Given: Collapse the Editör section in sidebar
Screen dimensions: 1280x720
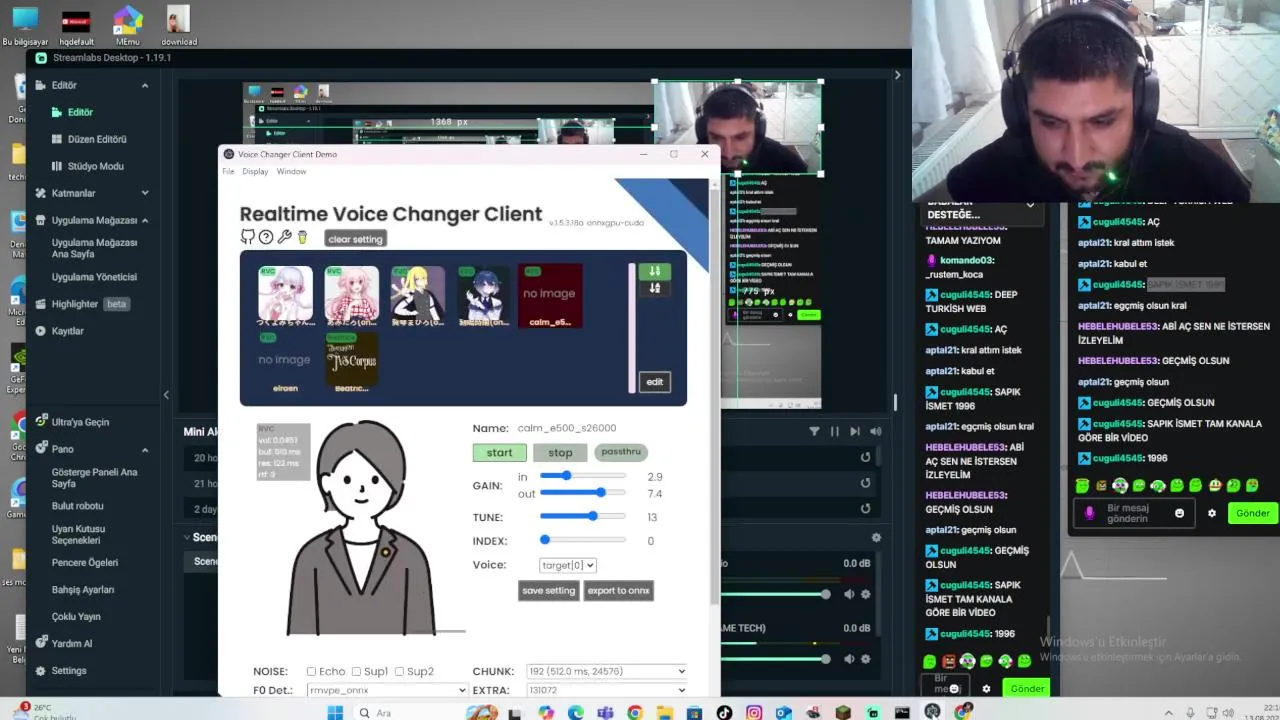Looking at the screenshot, I should pyautogui.click(x=145, y=85).
